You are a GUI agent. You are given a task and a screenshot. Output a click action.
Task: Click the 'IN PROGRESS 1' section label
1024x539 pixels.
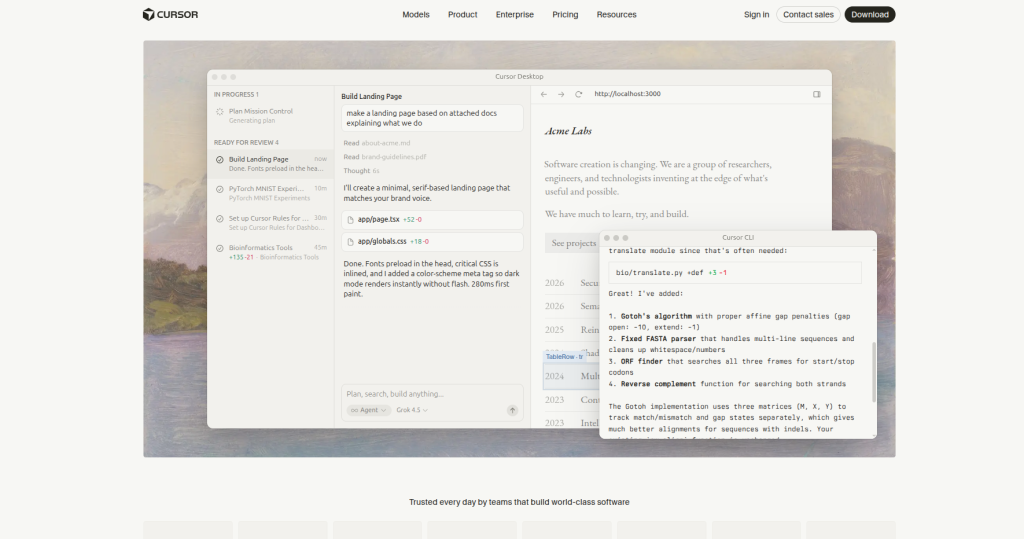[236, 95]
